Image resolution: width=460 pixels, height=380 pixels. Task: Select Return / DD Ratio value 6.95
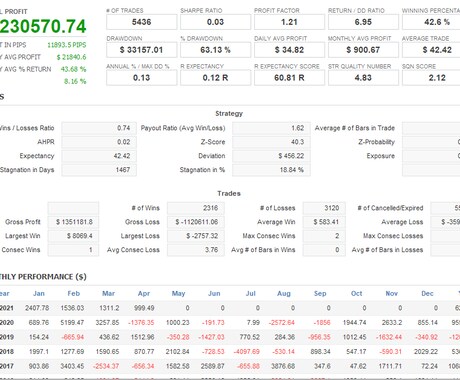pos(363,22)
